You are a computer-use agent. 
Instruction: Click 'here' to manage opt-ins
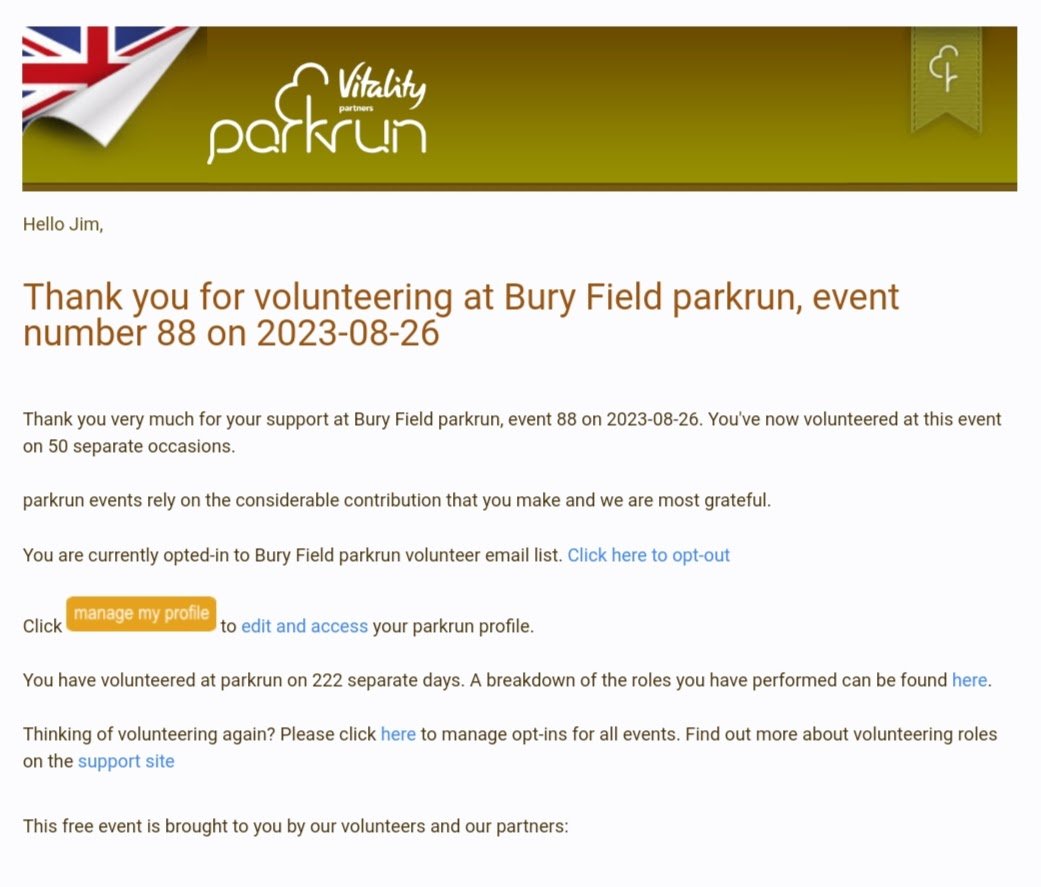pos(398,734)
